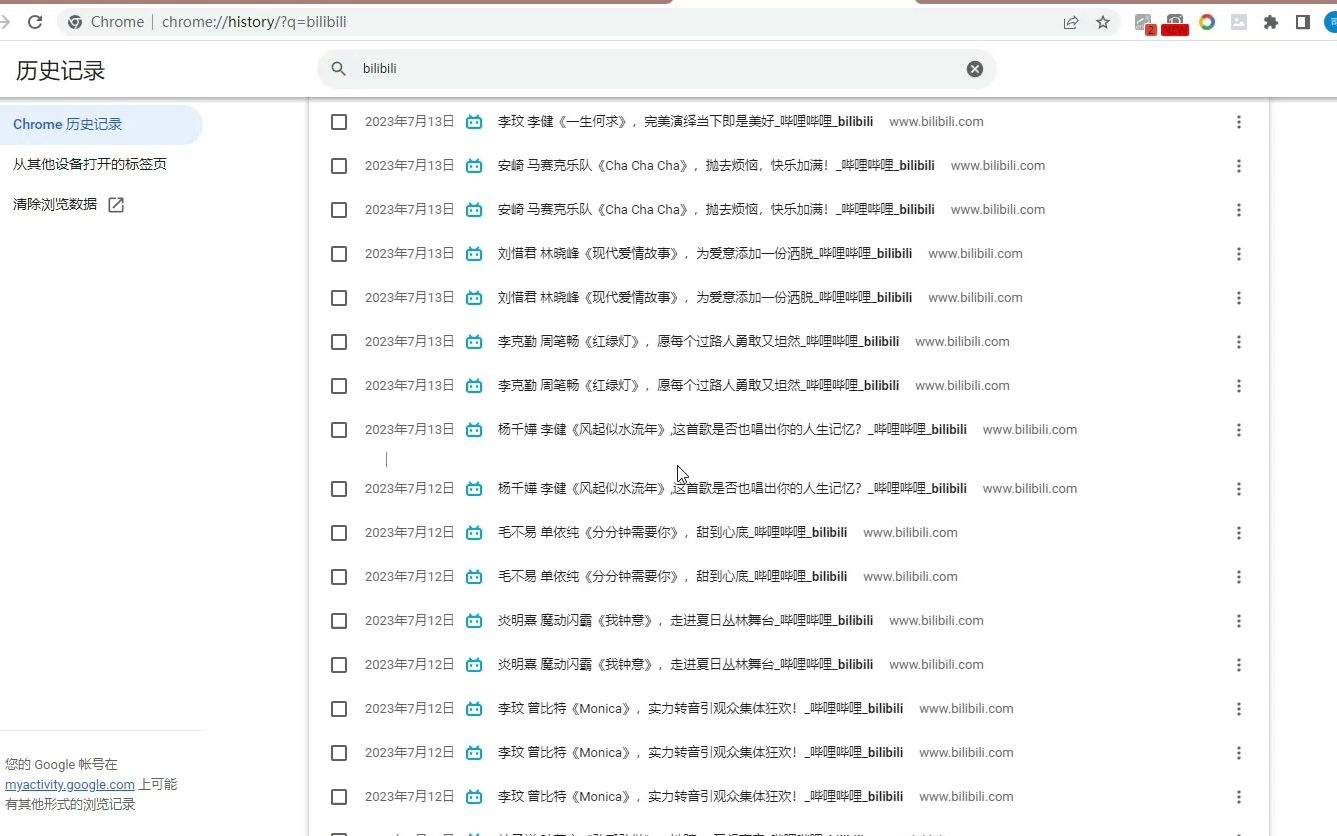Check 7月13日 杨千嬅 李健《风起似水流年》 entry
The height and width of the screenshot is (836, 1337).
click(339, 430)
